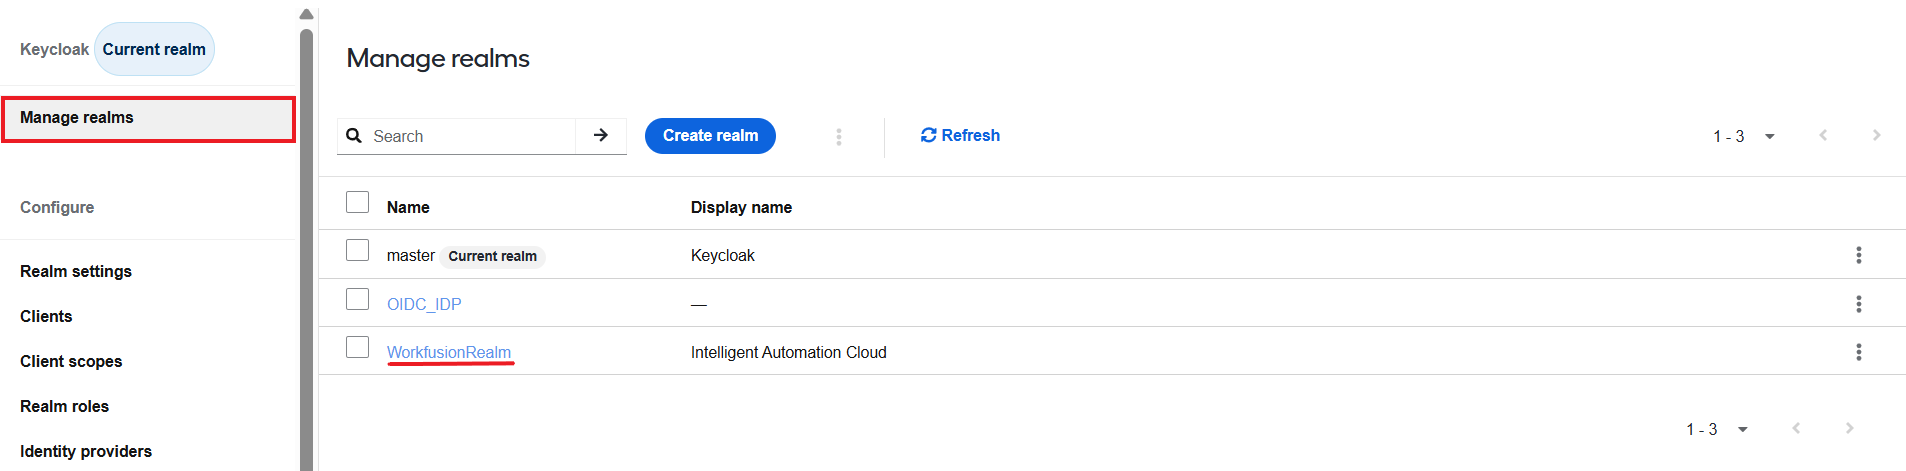1906x471 pixels.
Task: Check the master realm row checkbox
Action: coord(357,250)
